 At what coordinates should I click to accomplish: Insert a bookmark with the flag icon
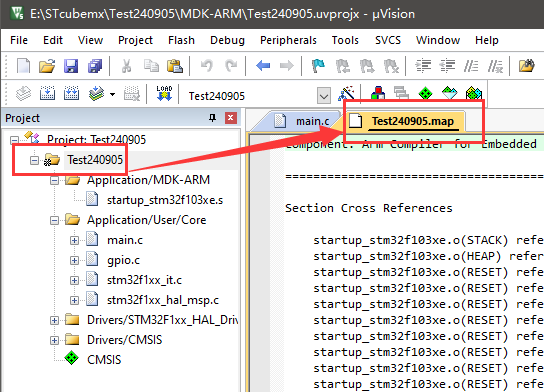(318, 65)
